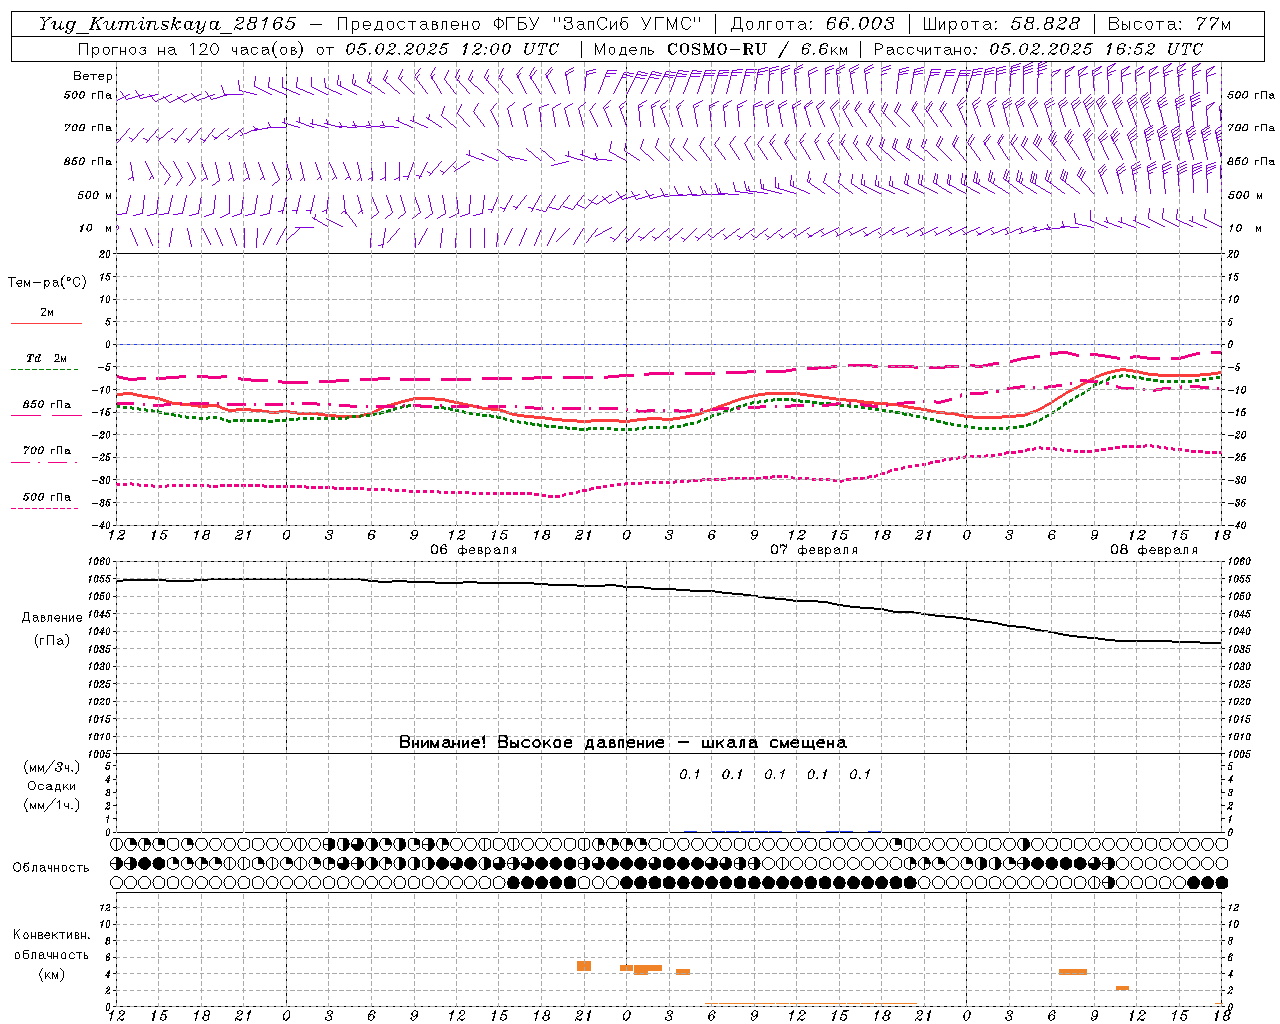Click Рассчитано: 05.02.2025 16:52 UTC
This screenshot has height=1024, width=1280.
tap(1038, 49)
